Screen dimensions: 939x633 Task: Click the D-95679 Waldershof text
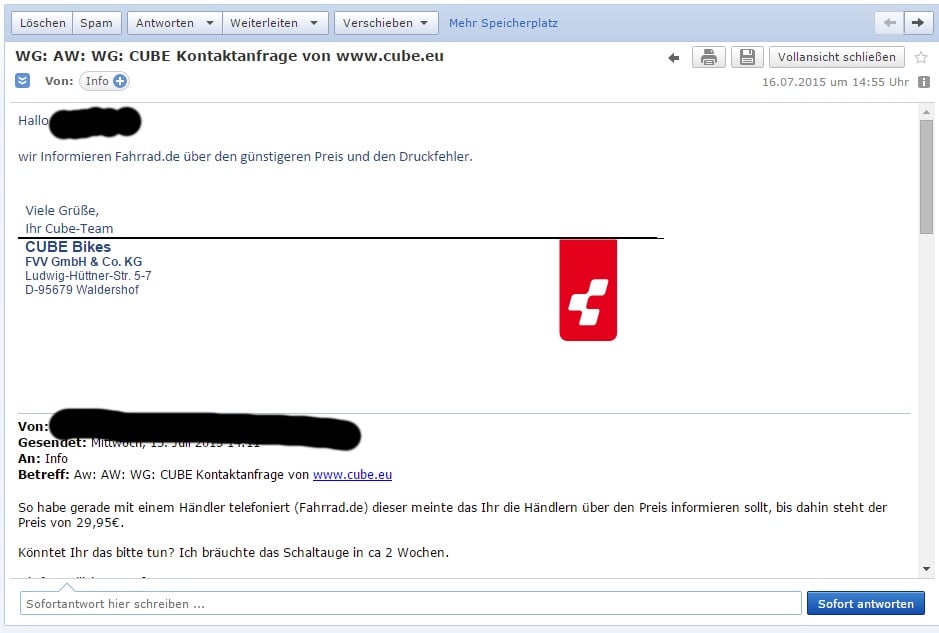tap(82, 290)
